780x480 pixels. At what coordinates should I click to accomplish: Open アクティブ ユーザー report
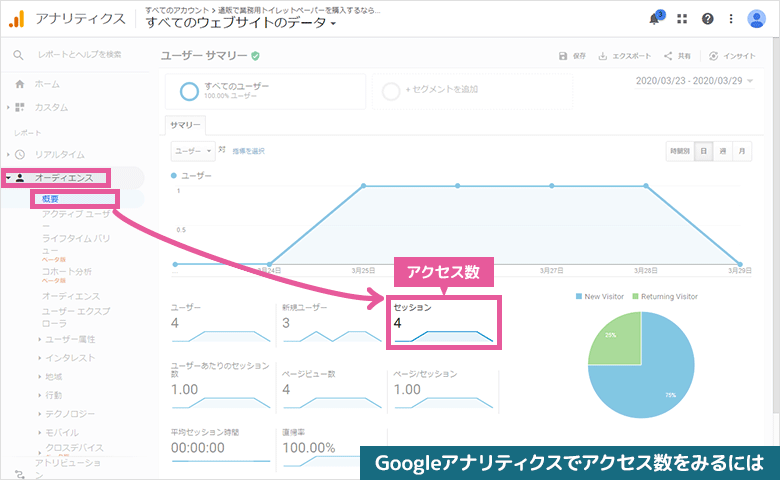76,220
